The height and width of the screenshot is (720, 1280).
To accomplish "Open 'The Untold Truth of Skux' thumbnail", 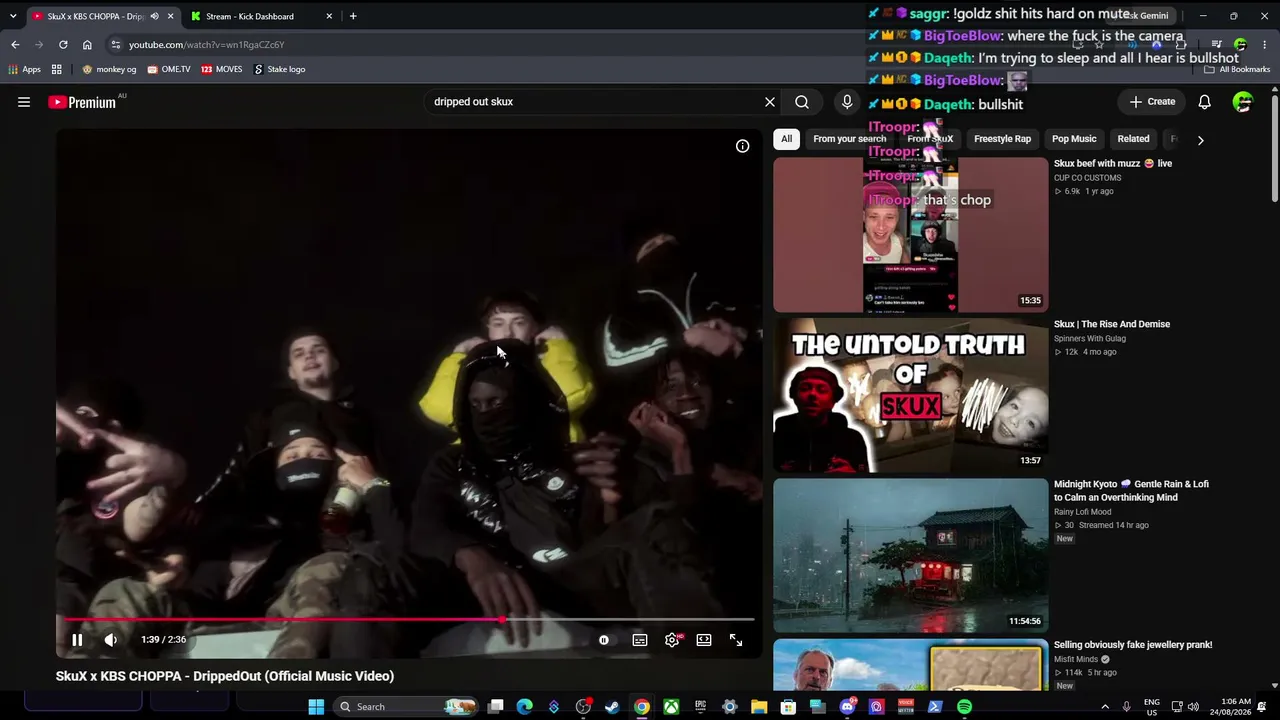I will (911, 395).
